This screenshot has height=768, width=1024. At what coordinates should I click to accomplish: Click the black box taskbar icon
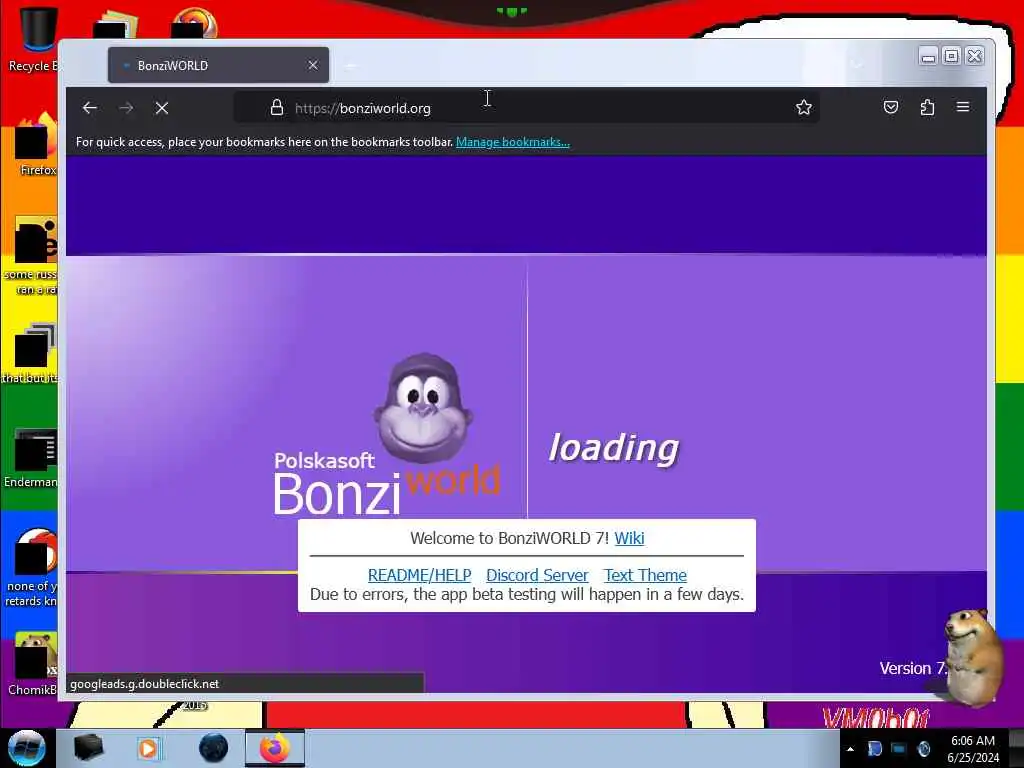pyautogui.click(x=88, y=748)
